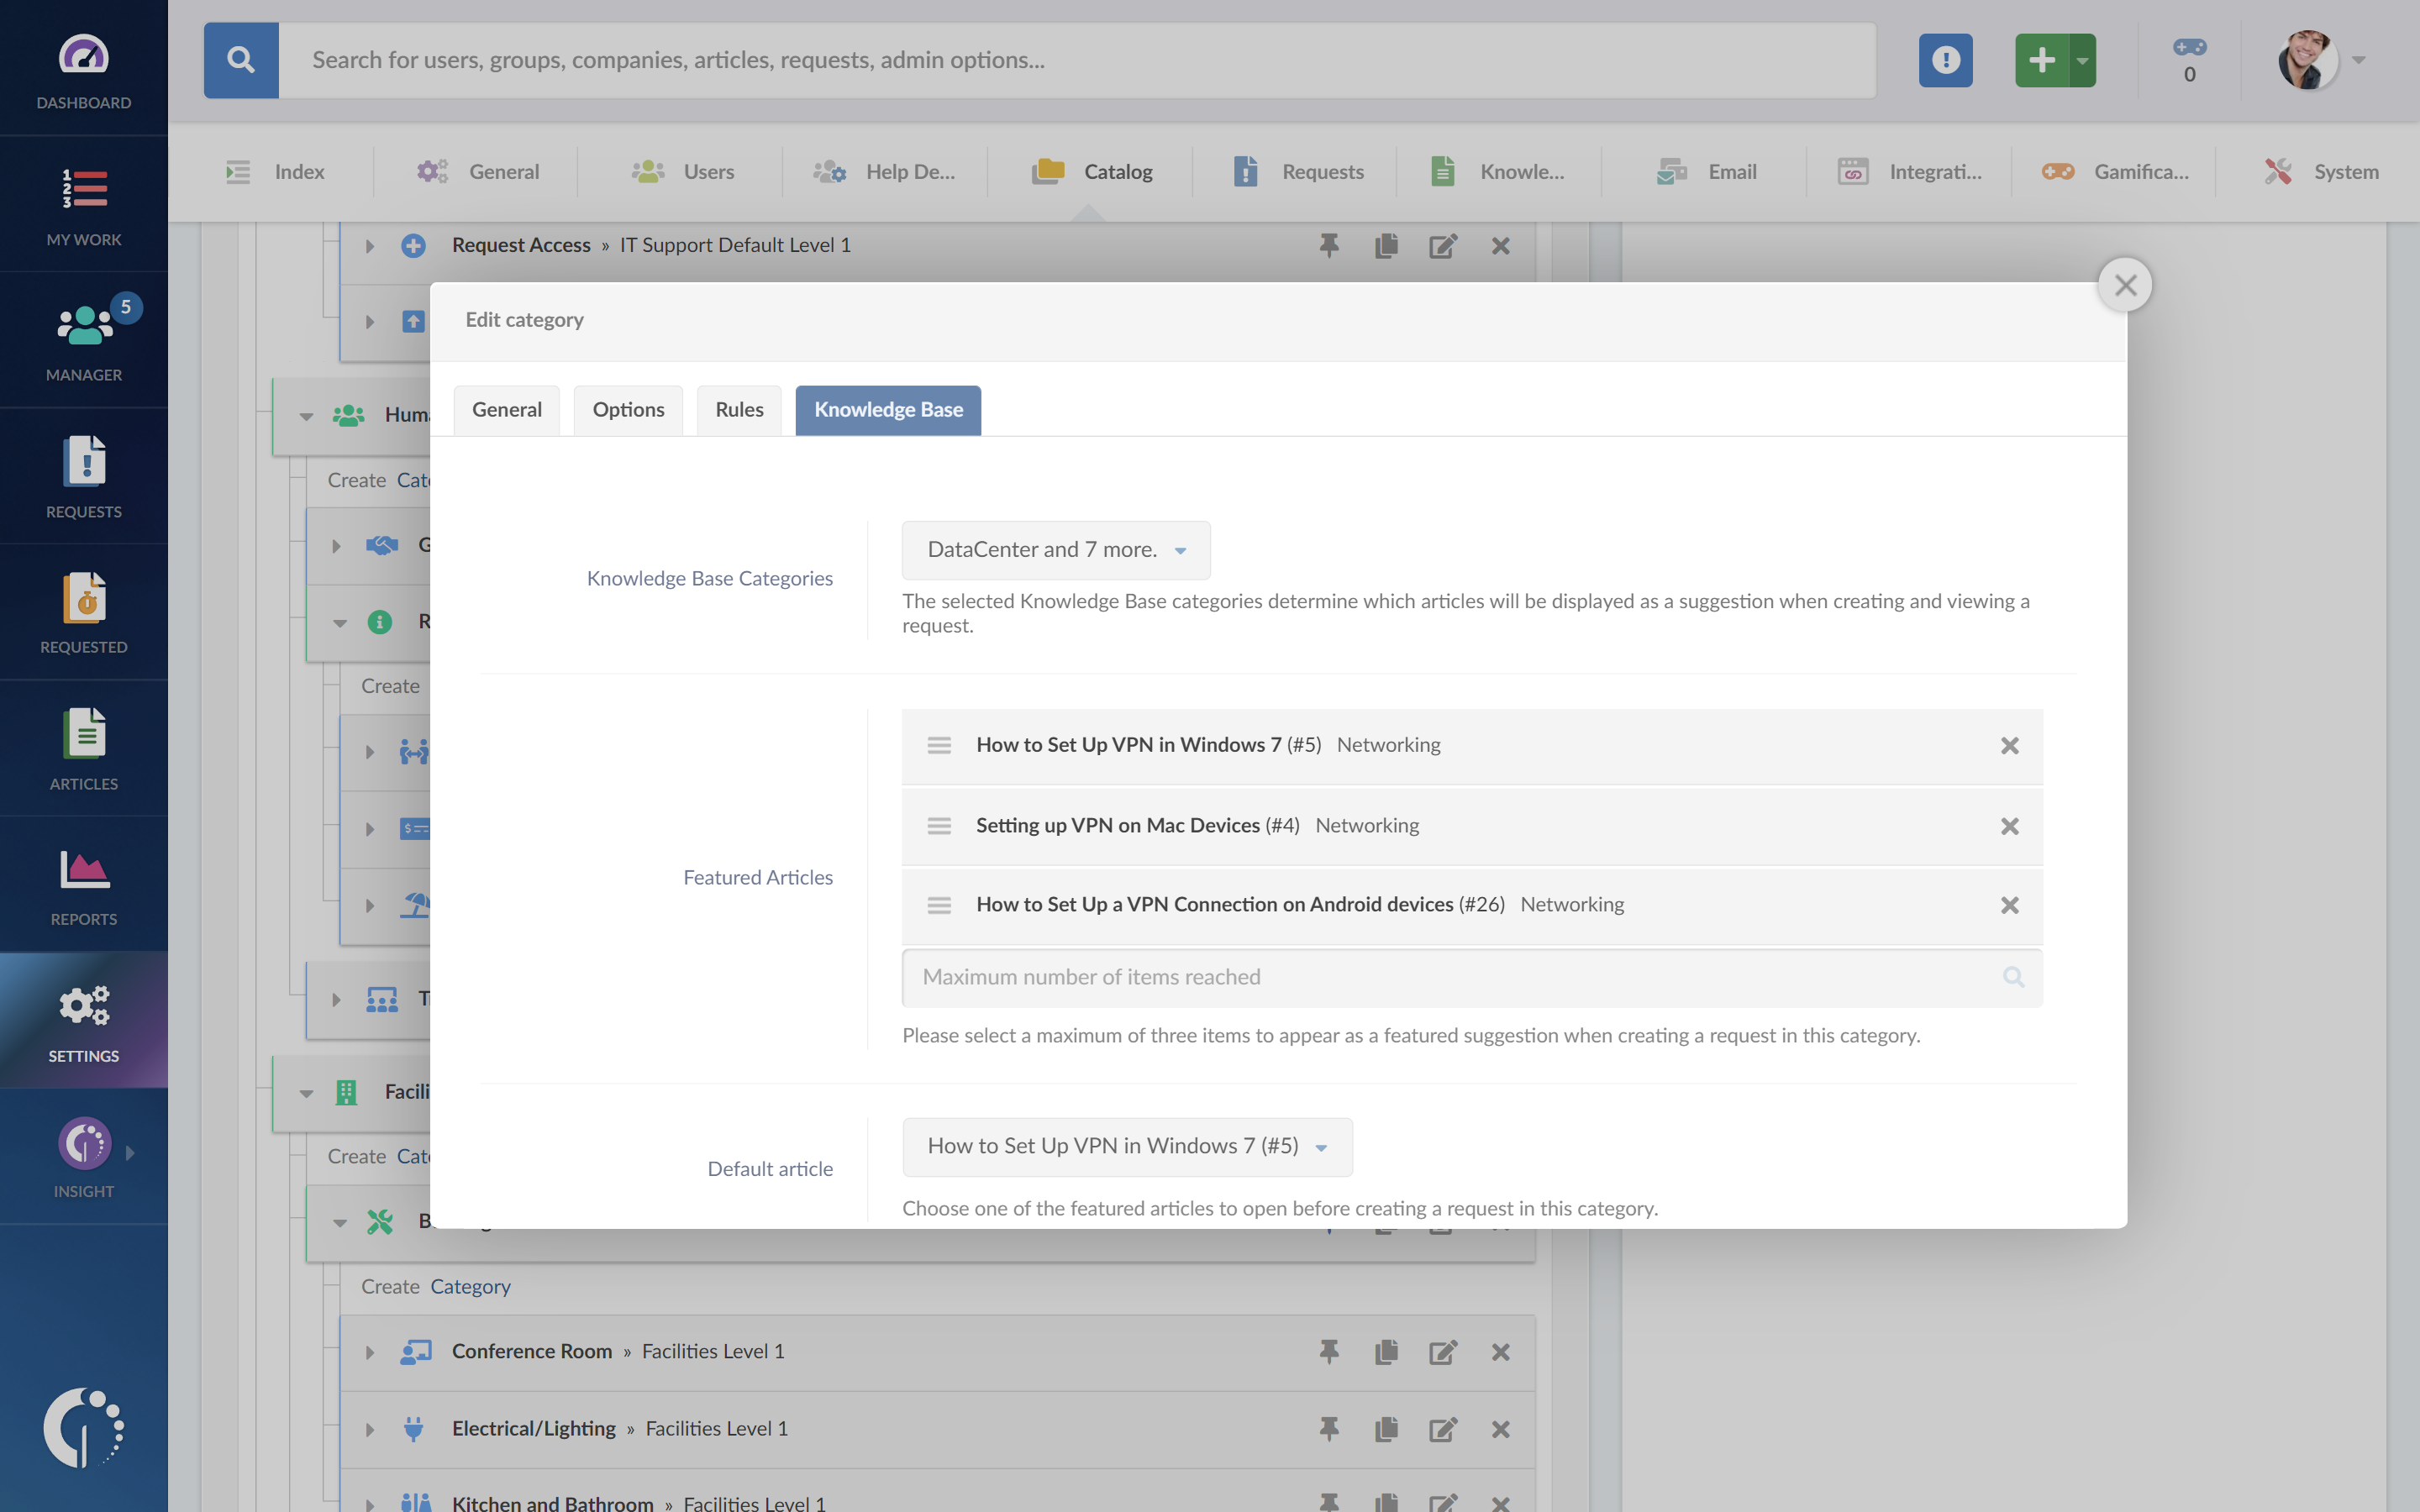Screen dimensions: 2420x1512
Task: Switch to the Rules tab
Action: [739, 407]
